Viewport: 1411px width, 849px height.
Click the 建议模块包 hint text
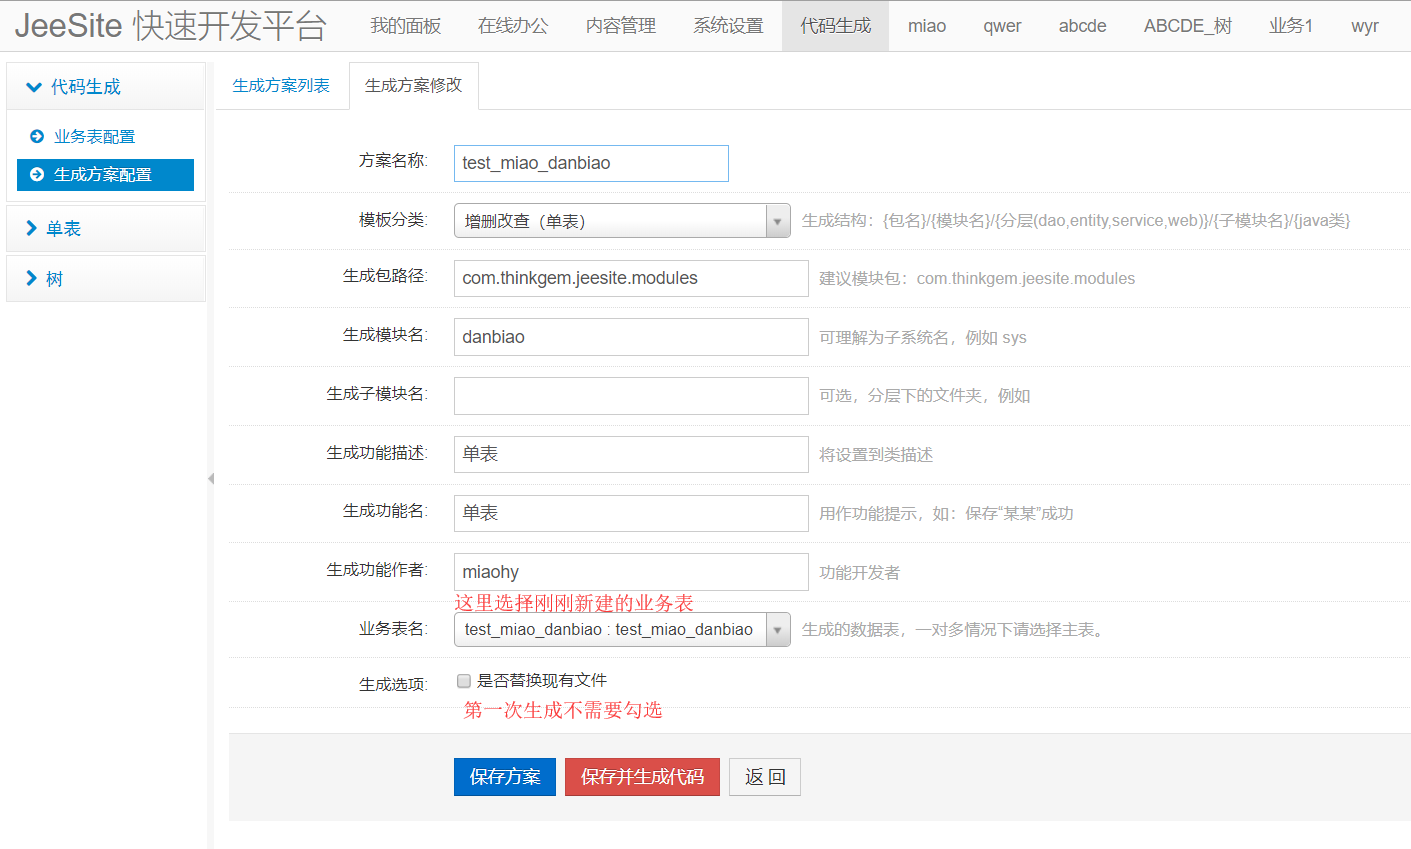pyautogui.click(x=977, y=279)
